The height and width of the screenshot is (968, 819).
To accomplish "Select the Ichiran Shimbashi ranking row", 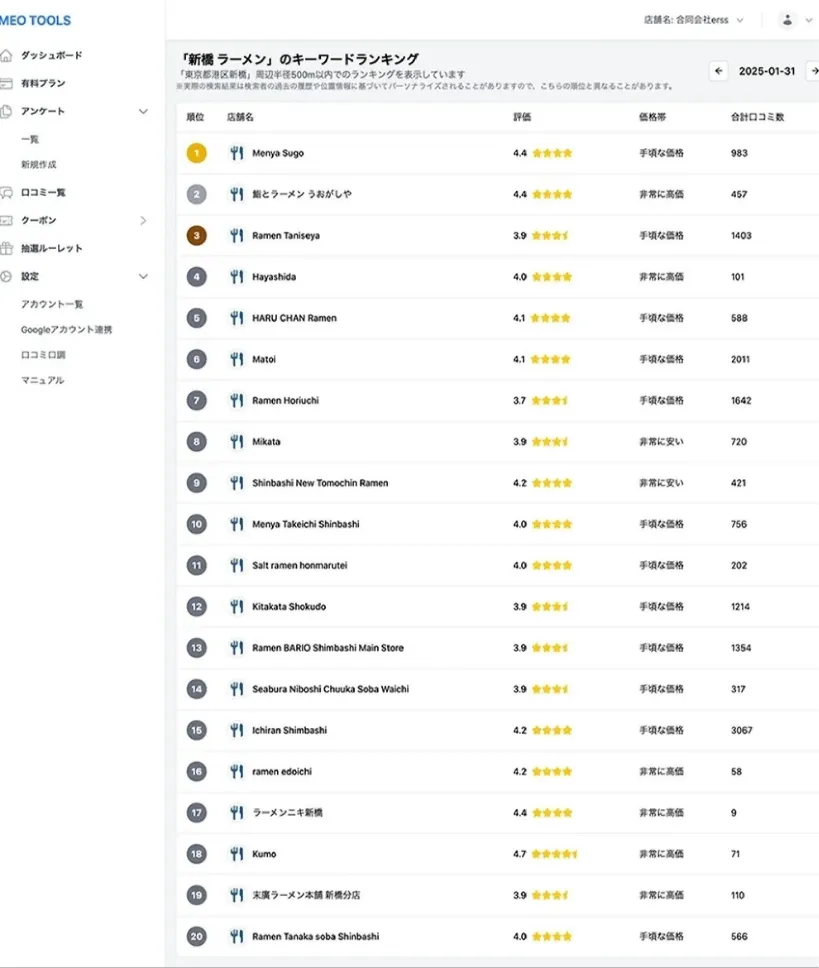I will click(x=498, y=730).
